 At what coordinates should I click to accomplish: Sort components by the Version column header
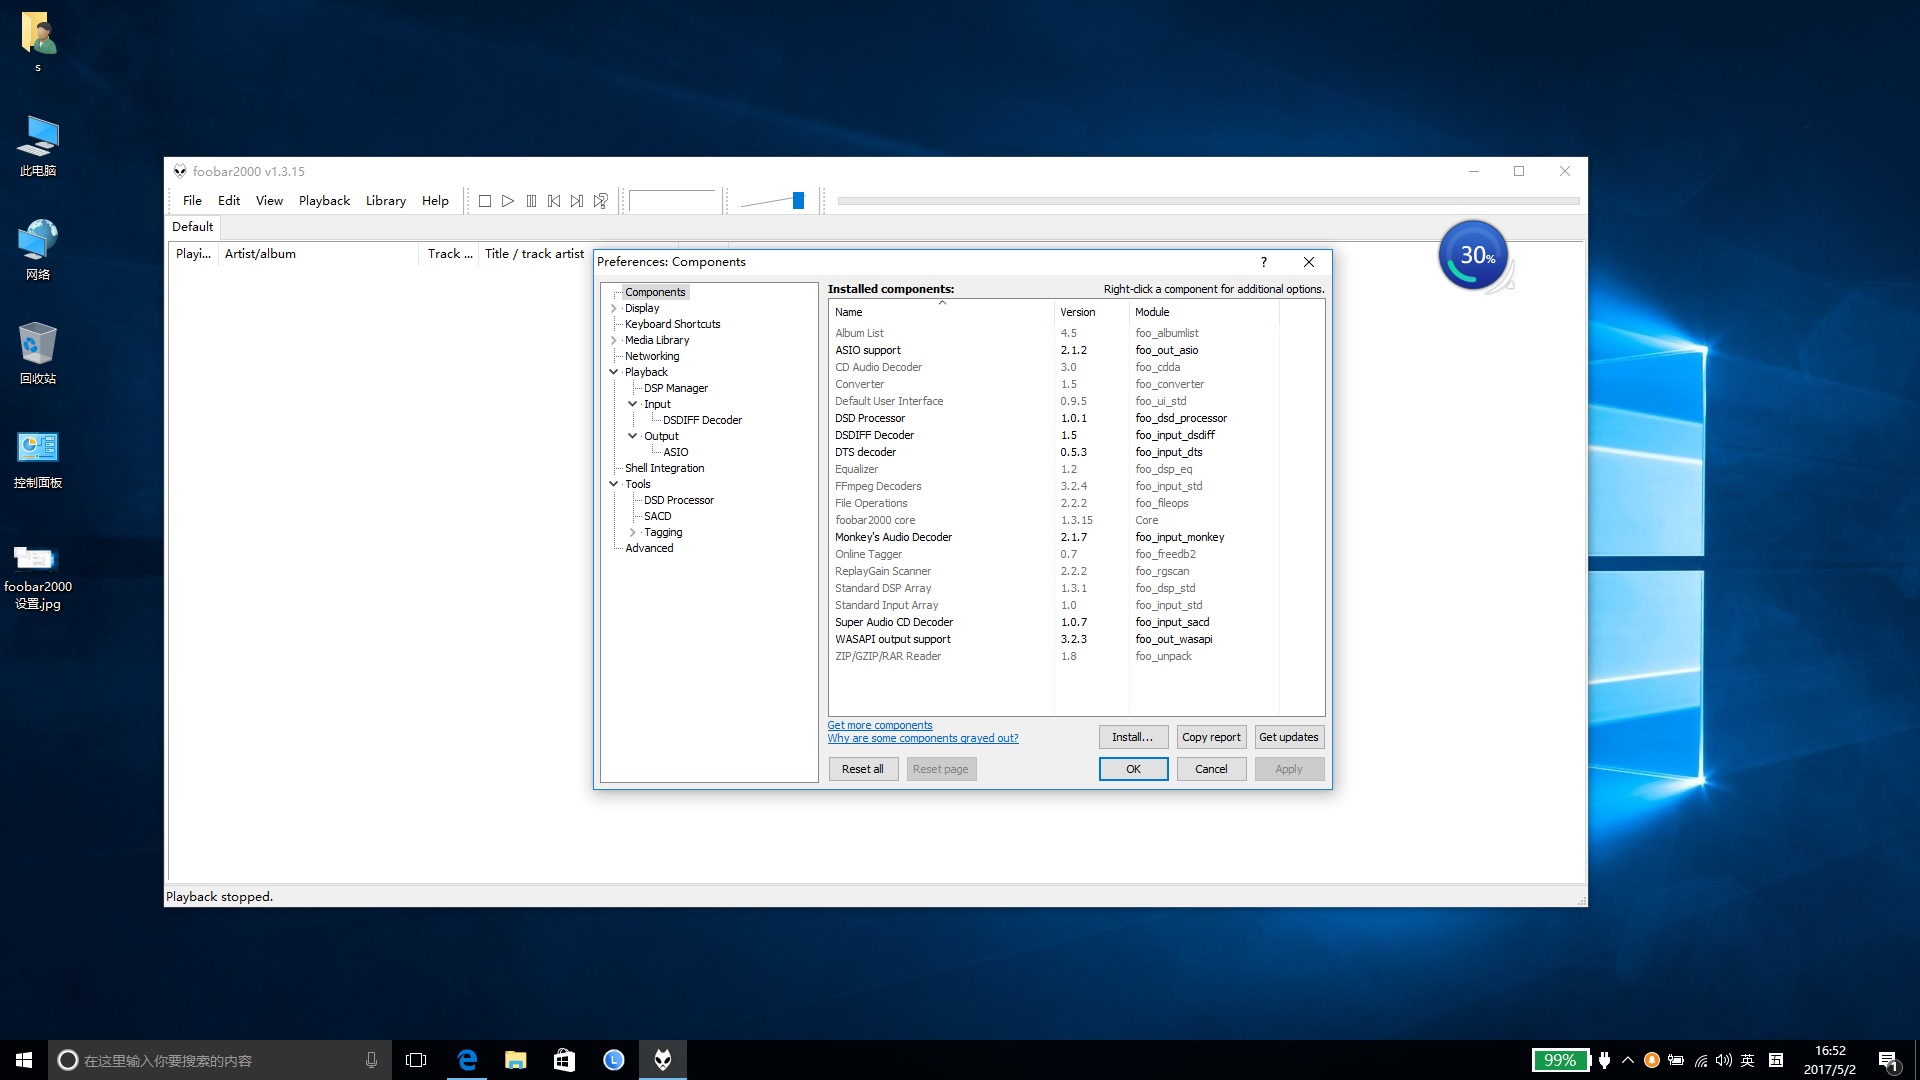(1077, 312)
